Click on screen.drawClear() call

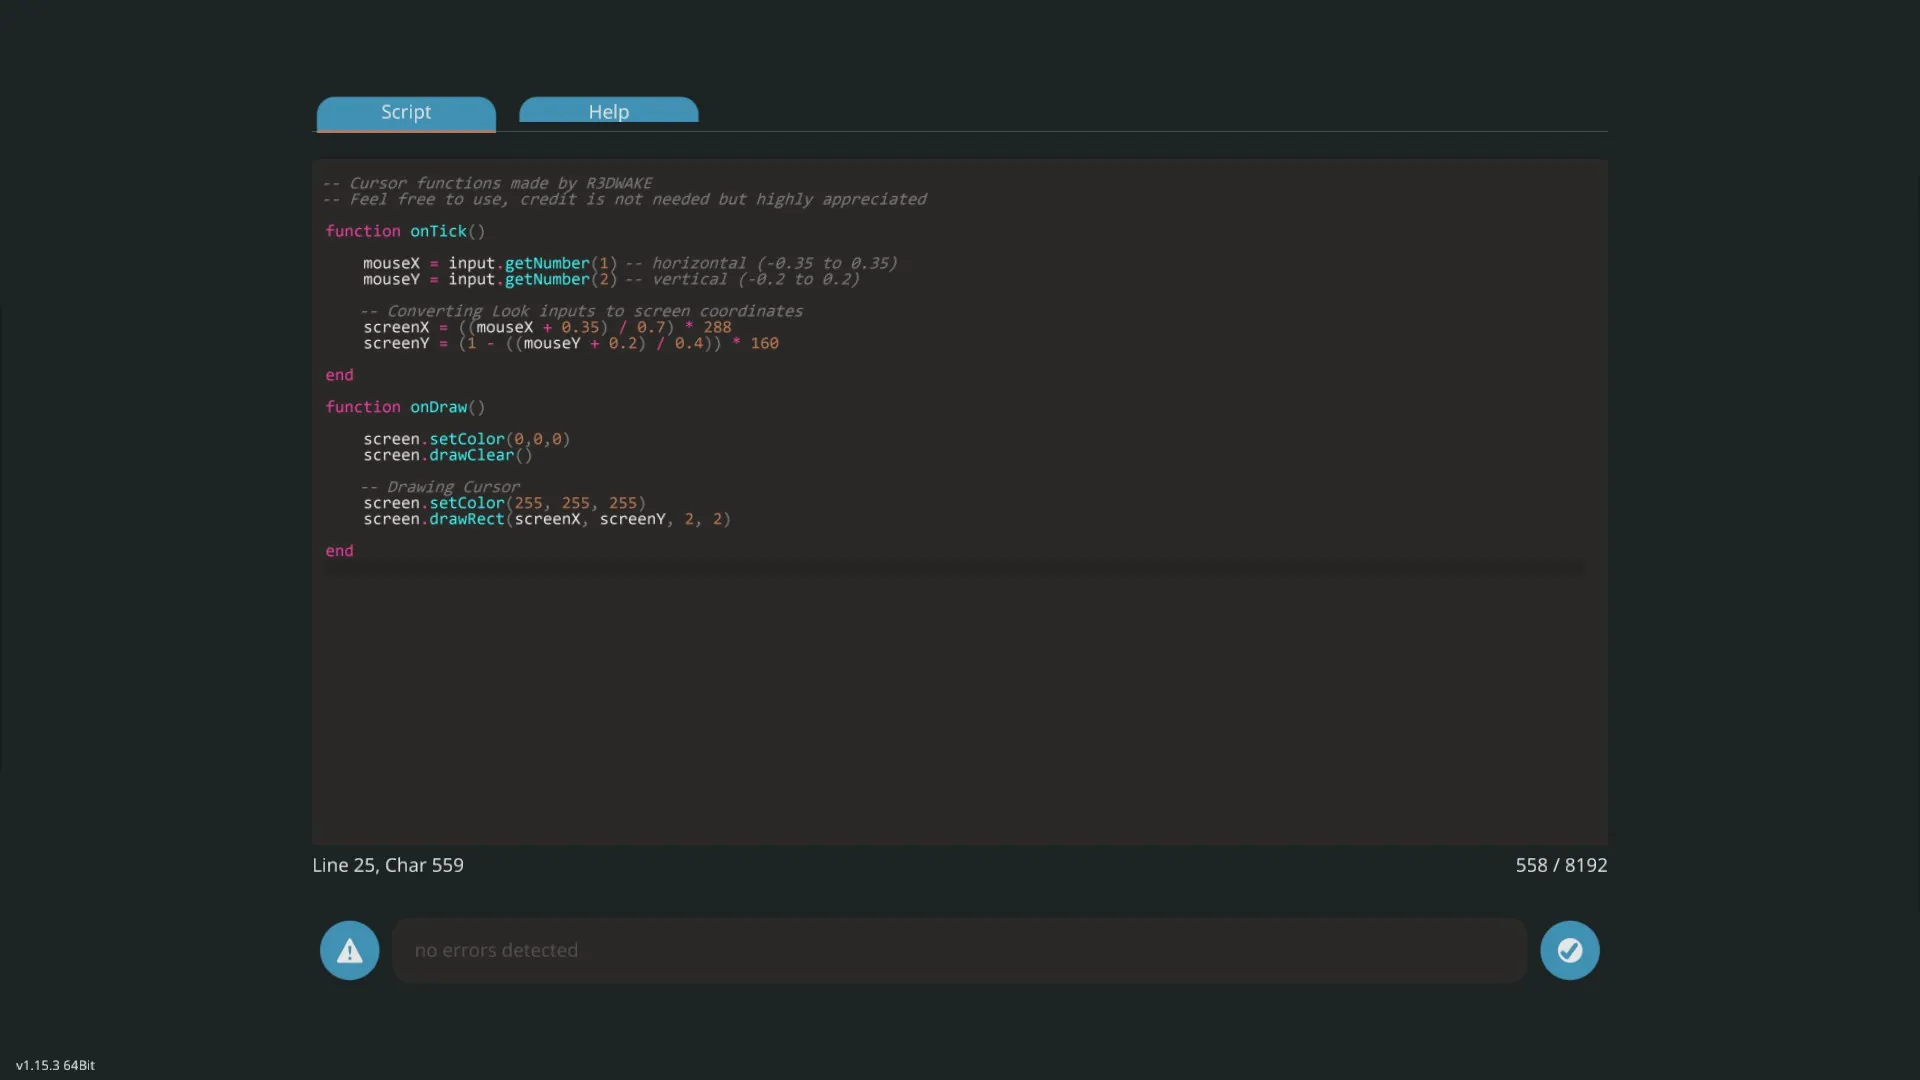click(x=447, y=455)
